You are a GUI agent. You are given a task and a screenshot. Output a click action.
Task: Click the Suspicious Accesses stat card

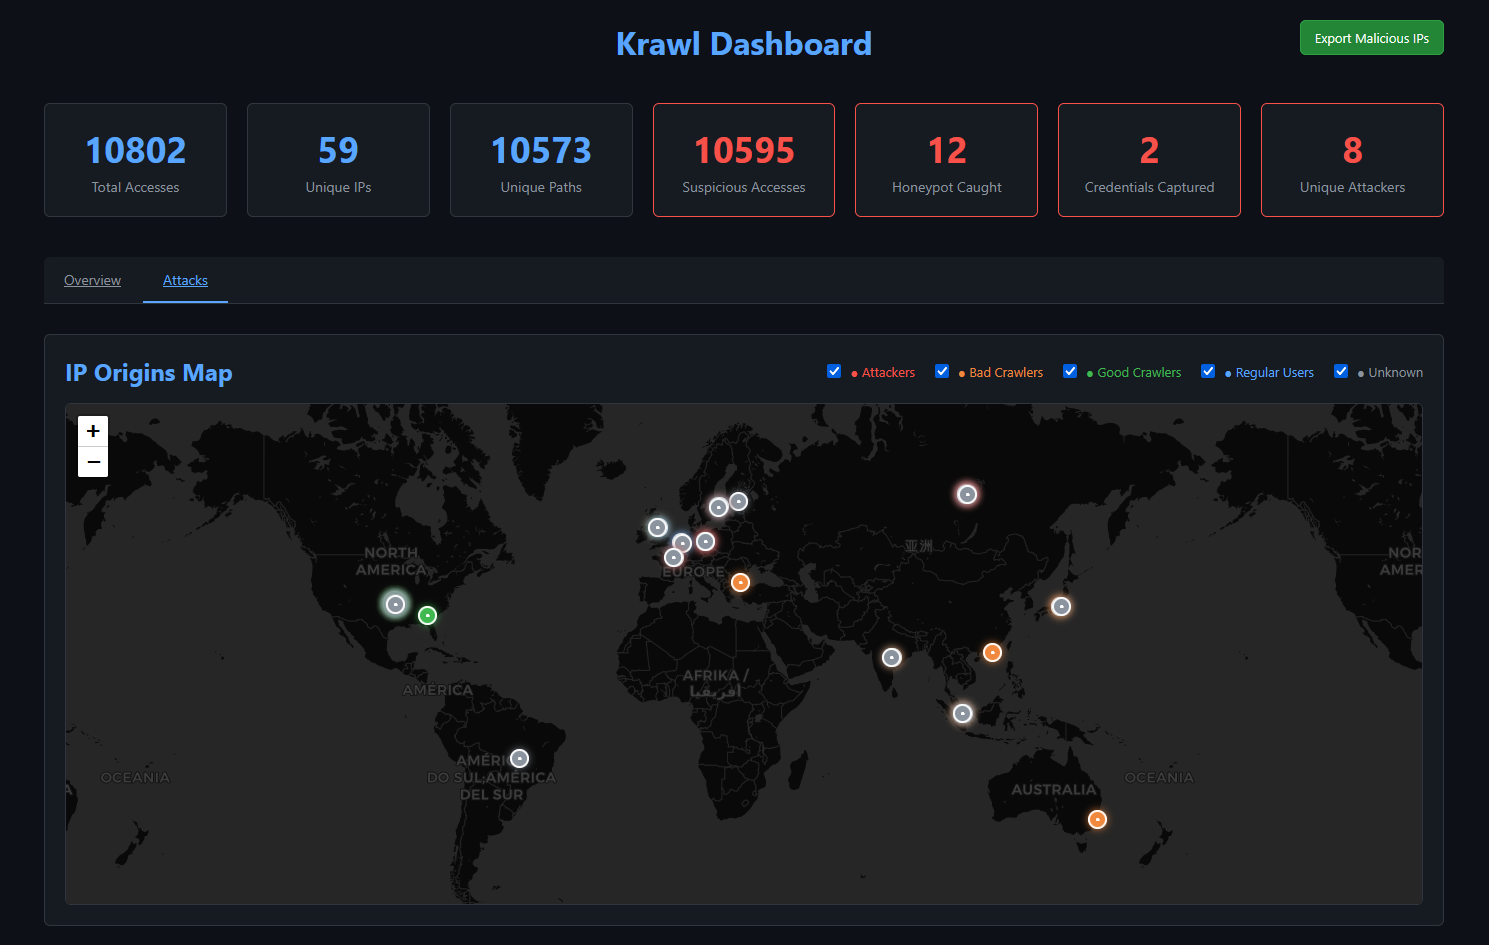(x=743, y=160)
